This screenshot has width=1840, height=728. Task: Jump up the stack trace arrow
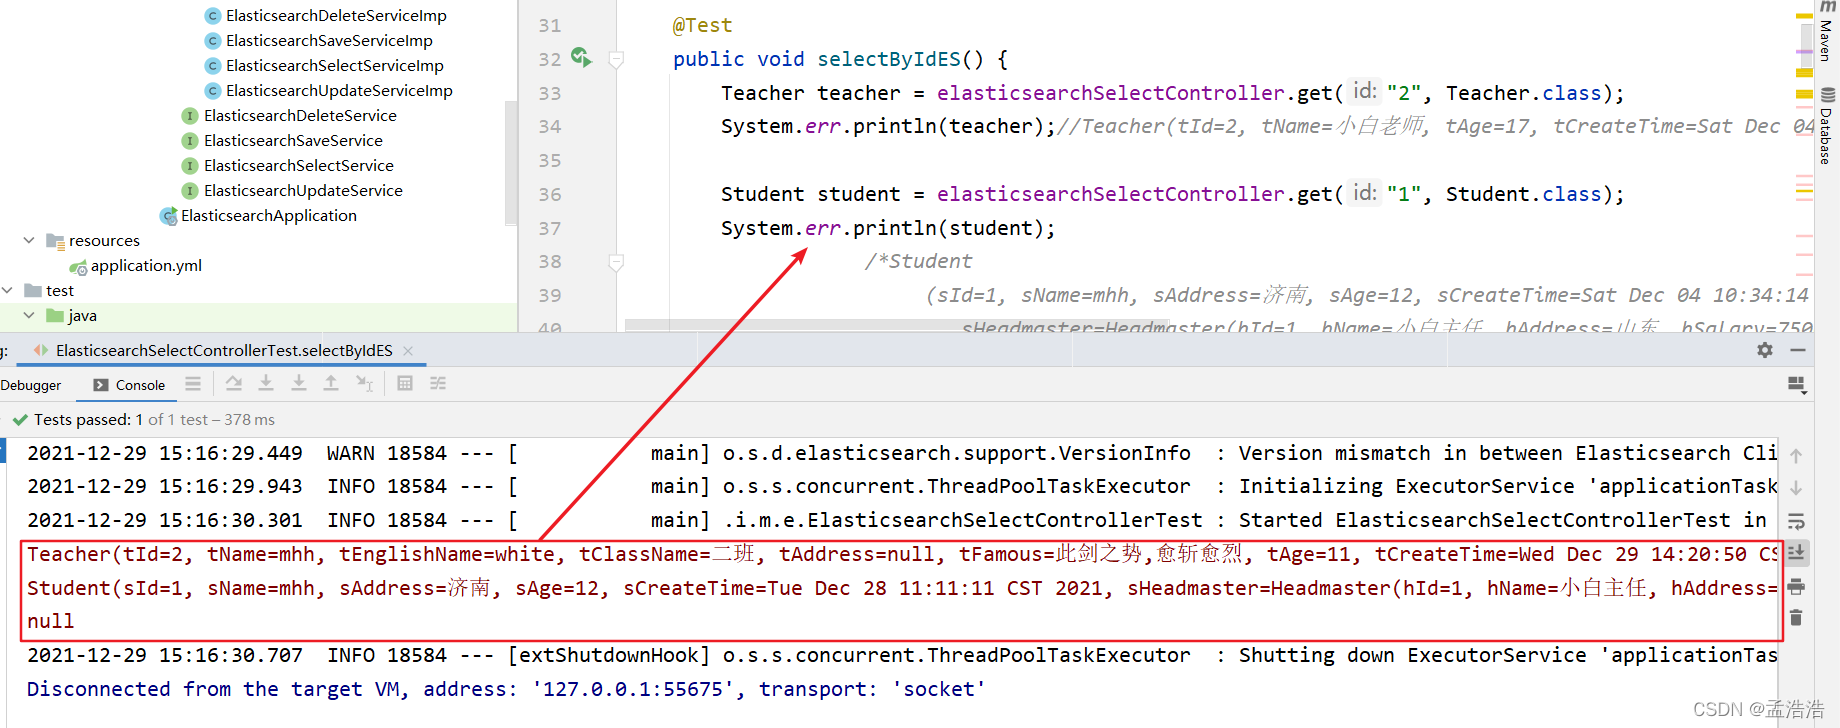pos(1796,456)
